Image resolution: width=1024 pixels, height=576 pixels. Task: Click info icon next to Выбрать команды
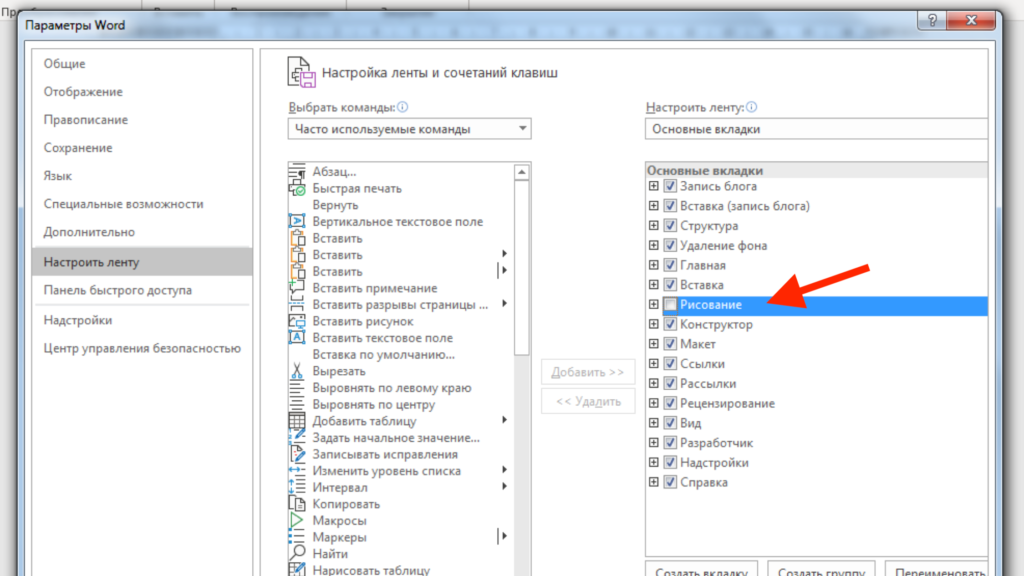[402, 107]
